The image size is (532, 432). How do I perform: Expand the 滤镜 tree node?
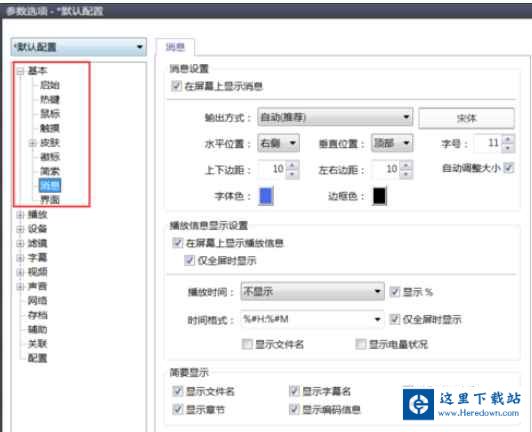pos(20,243)
